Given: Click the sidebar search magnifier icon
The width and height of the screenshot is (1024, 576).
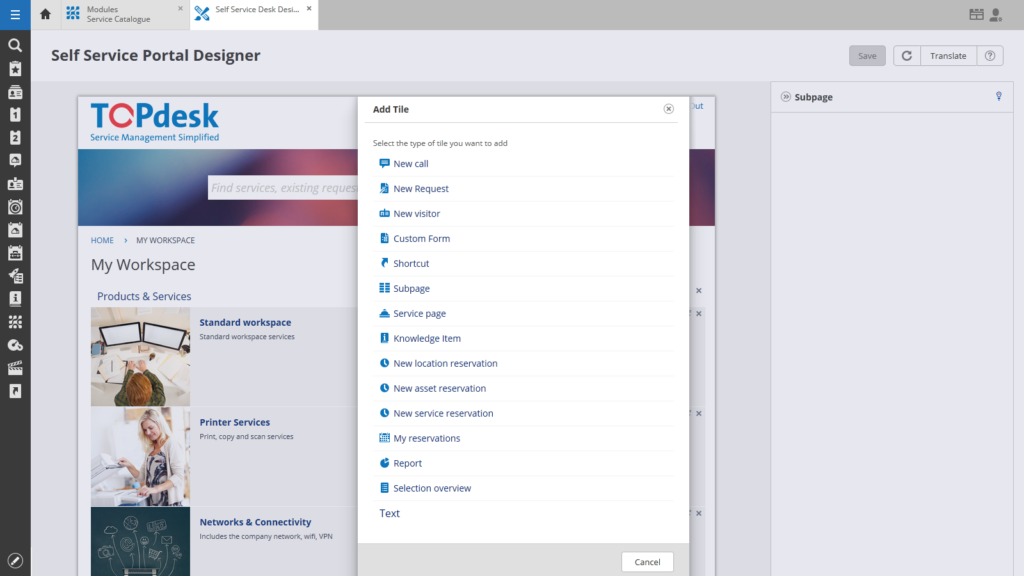Looking at the screenshot, I should (15, 45).
